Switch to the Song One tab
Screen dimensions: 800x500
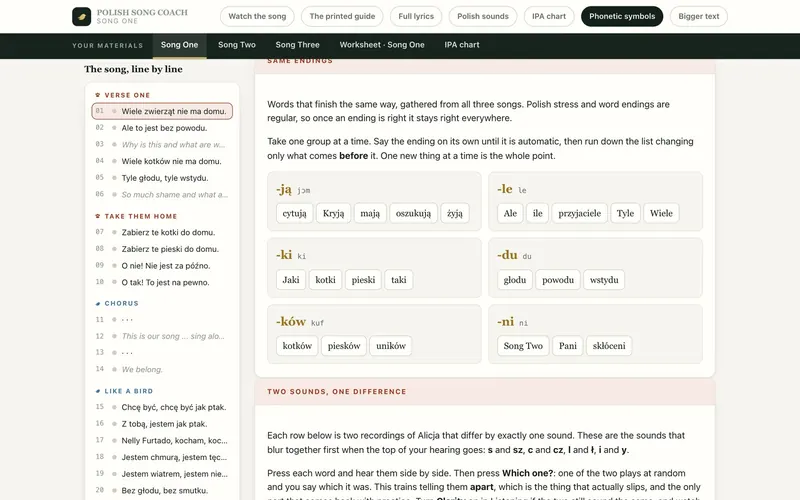(179, 45)
